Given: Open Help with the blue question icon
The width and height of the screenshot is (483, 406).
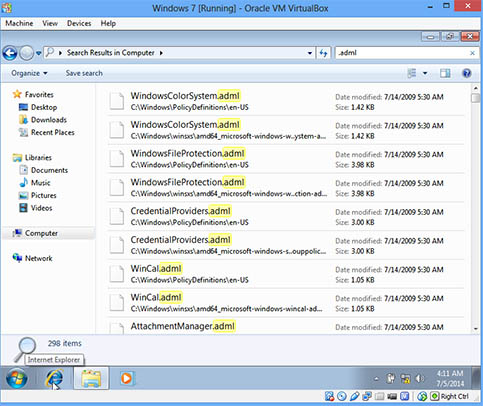Looking at the screenshot, I should tap(467, 73).
